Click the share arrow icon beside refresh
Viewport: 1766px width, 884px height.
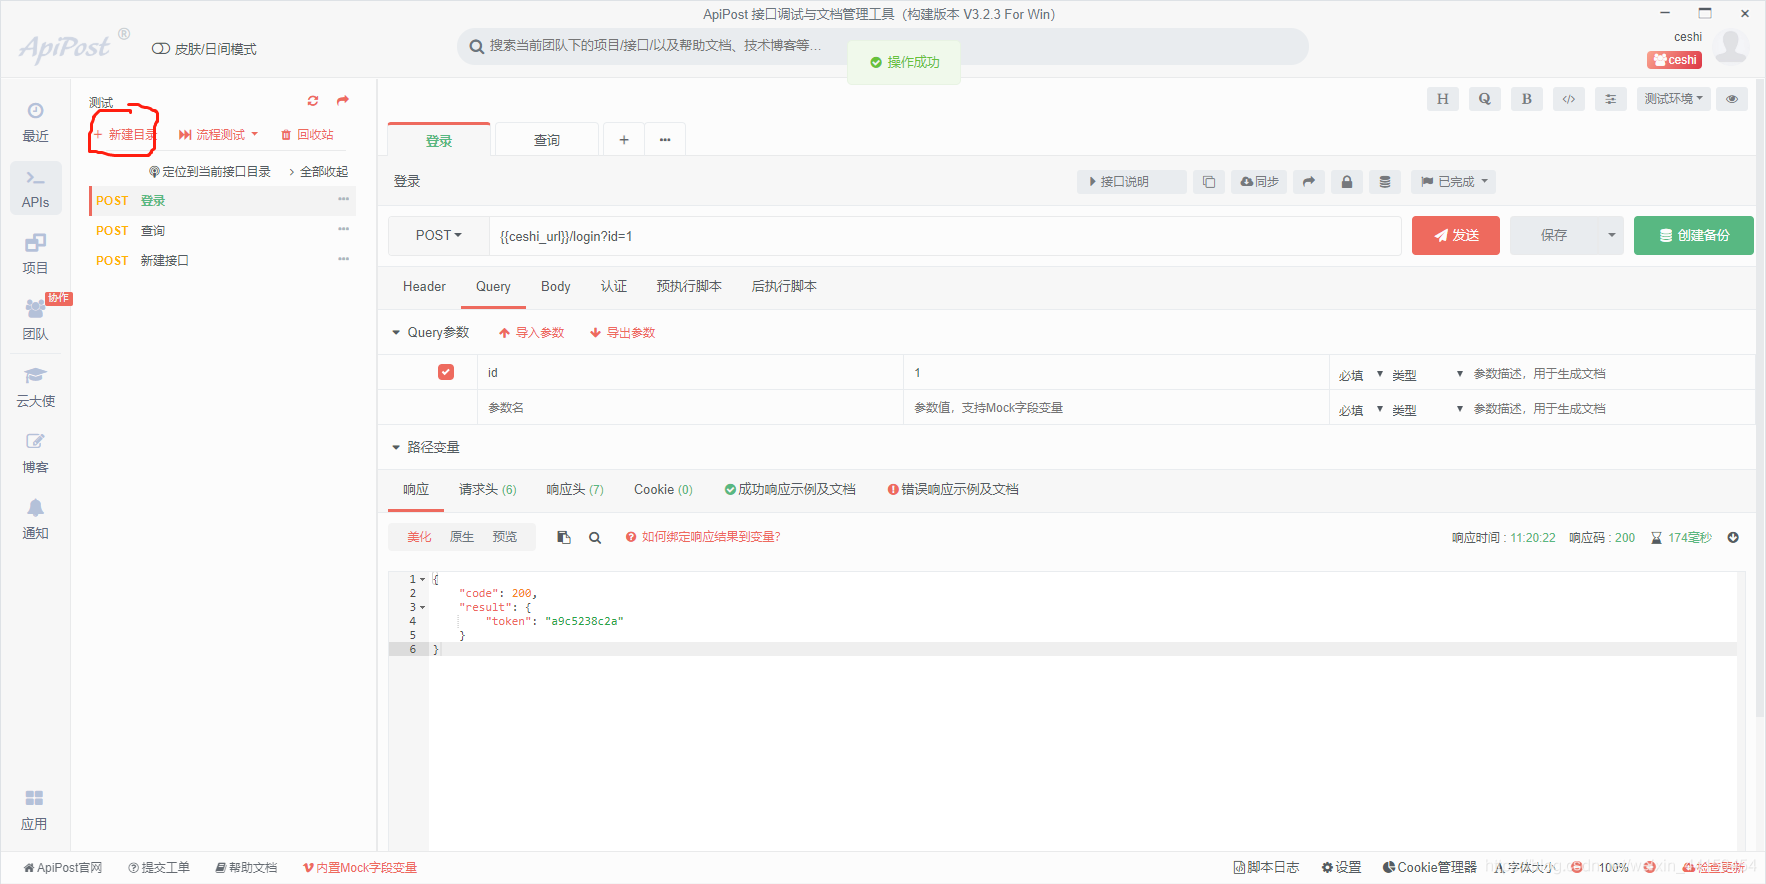click(343, 100)
